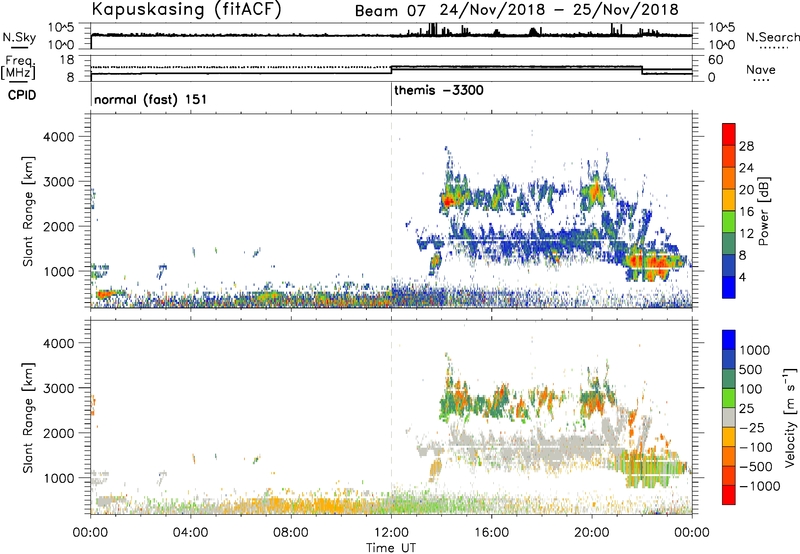The image size is (800, 554).
Task: Click the blue top segment of Velocity colorbar
Action: (x=729, y=340)
